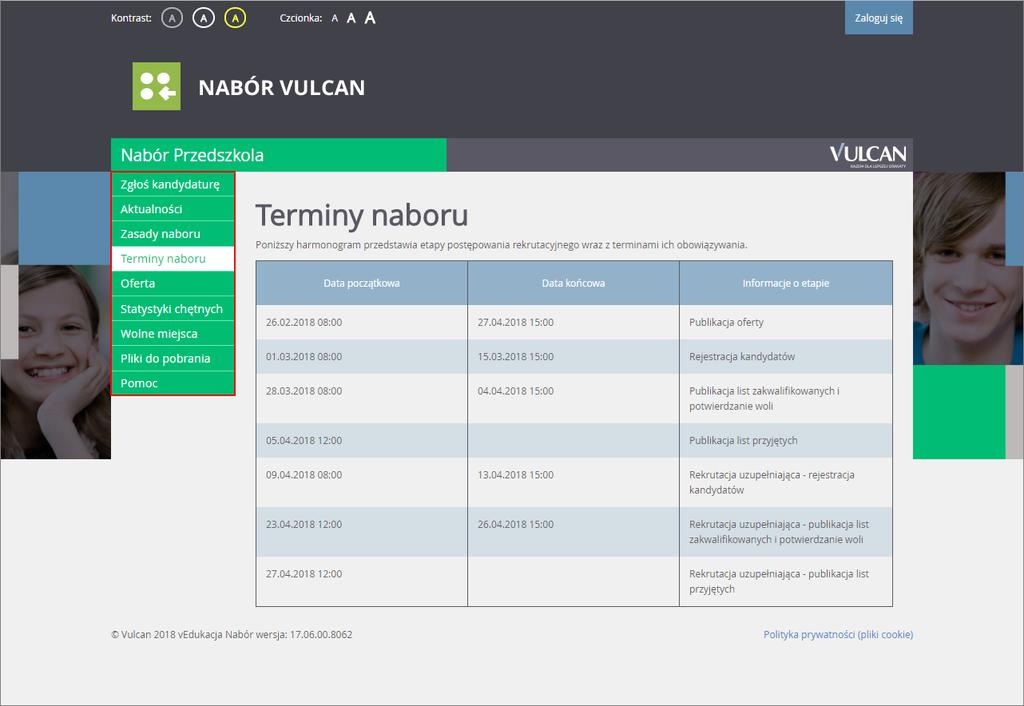
Task: Select the white high-contrast icon
Action: 203,18
